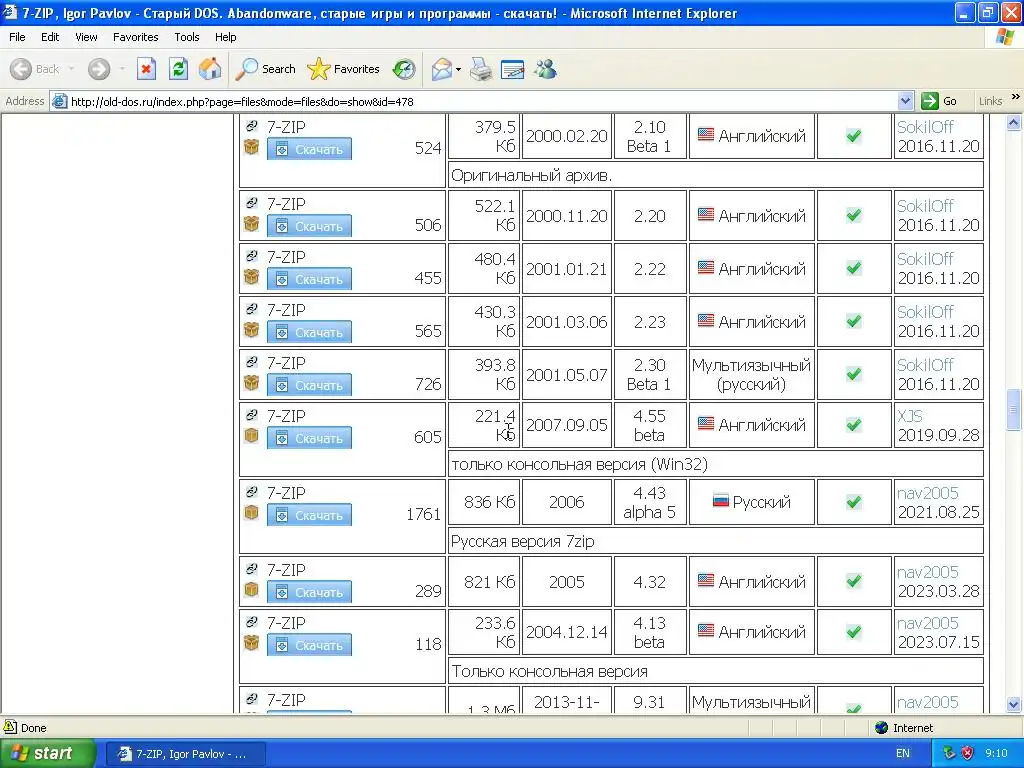The height and width of the screenshot is (768, 1024).
Task: Click the link icon of the 4.32 row
Action: coord(251,569)
